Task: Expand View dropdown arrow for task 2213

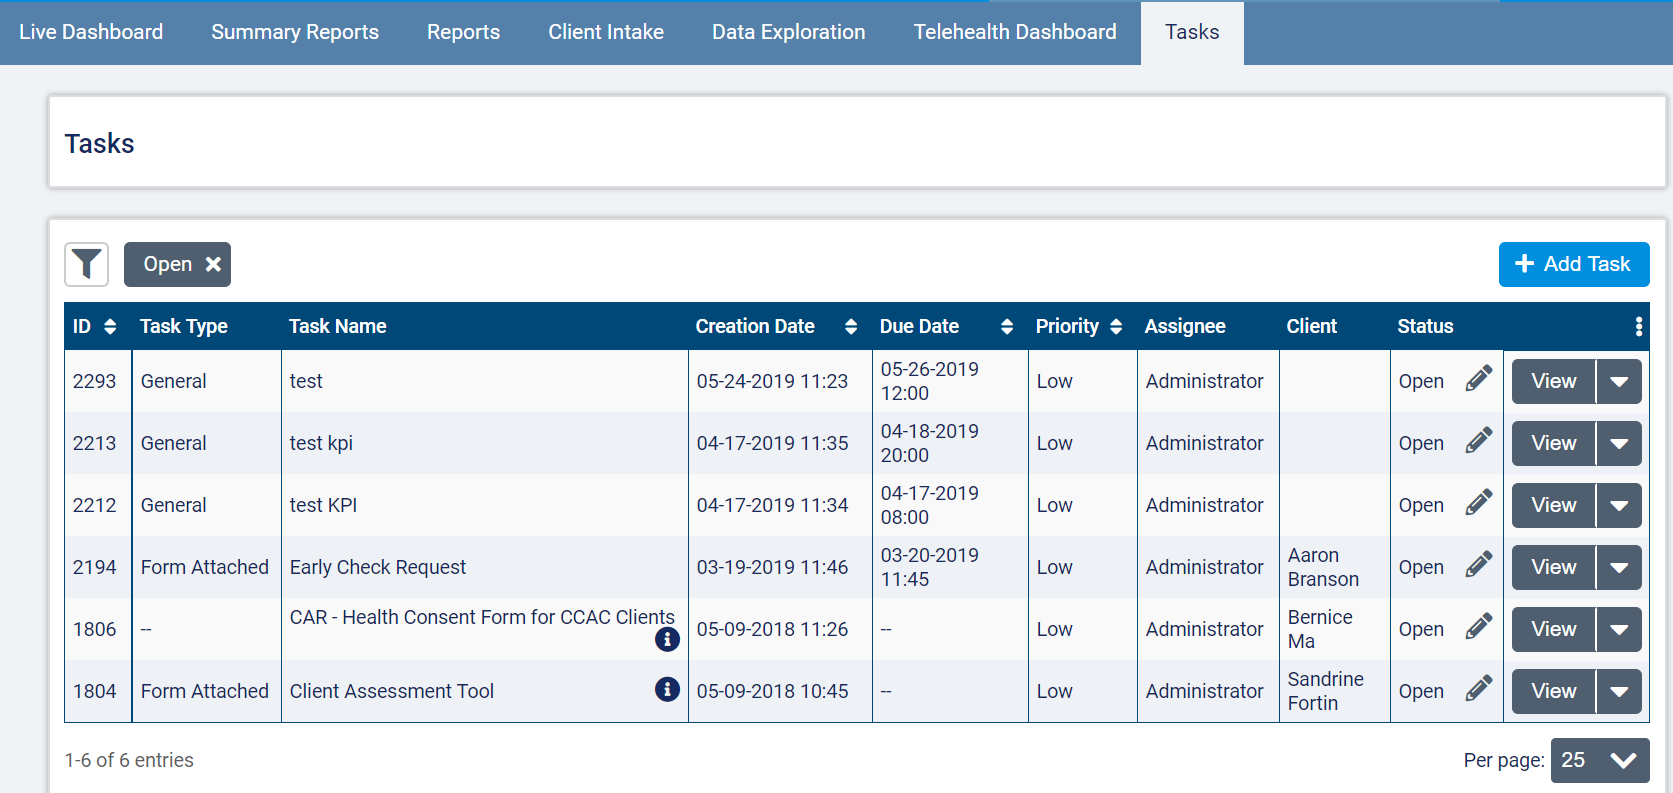Action: tap(1619, 443)
